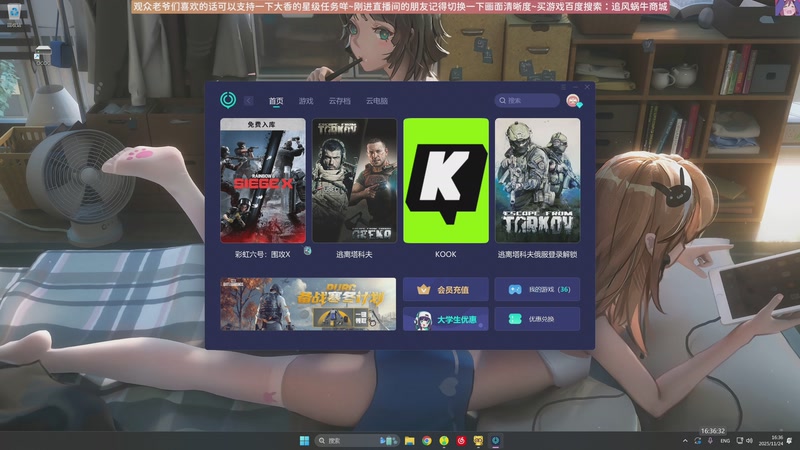The image size is (800, 450).
Task: Open the yellow owl taskbar app
Action: tap(478, 440)
